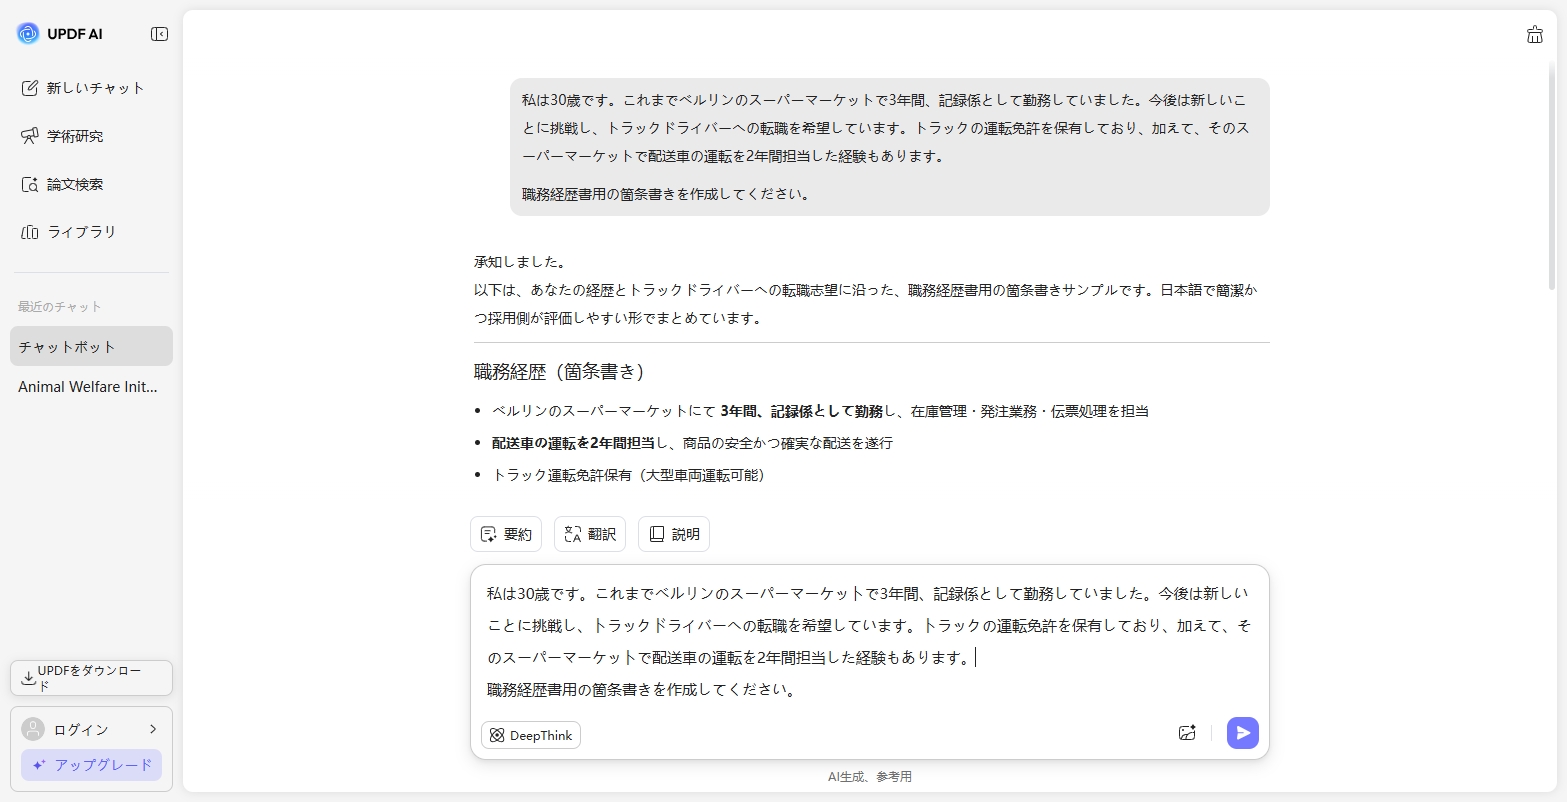1567x802 pixels.
Task: Open the Animal Welfare Init chat
Action: [x=88, y=387]
